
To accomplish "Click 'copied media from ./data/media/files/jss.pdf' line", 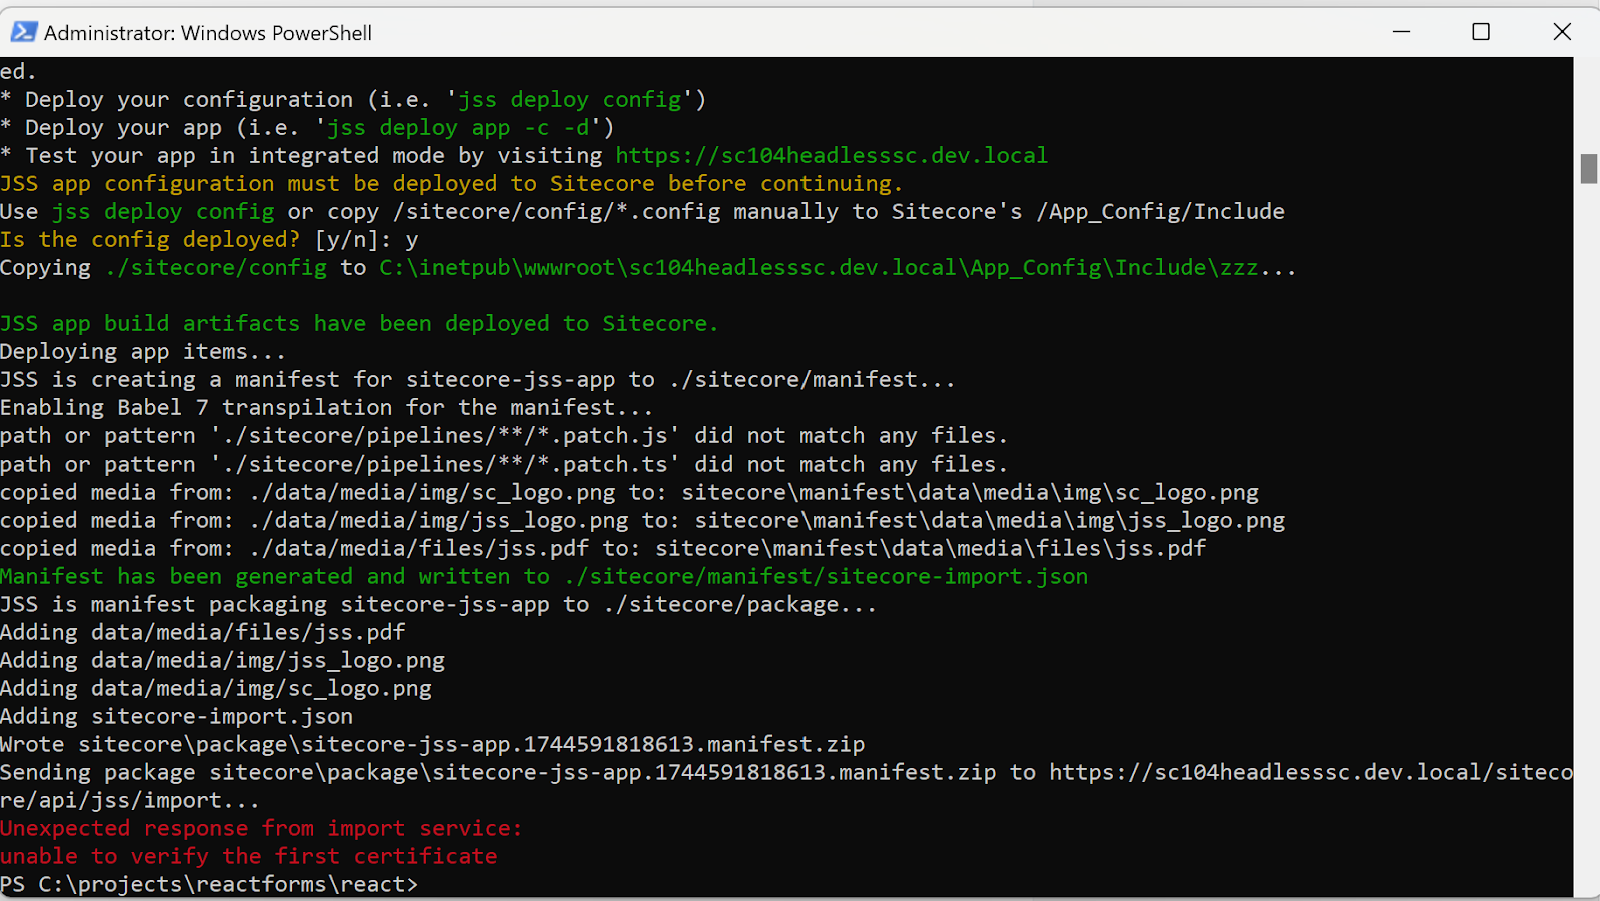I will coord(603,549).
